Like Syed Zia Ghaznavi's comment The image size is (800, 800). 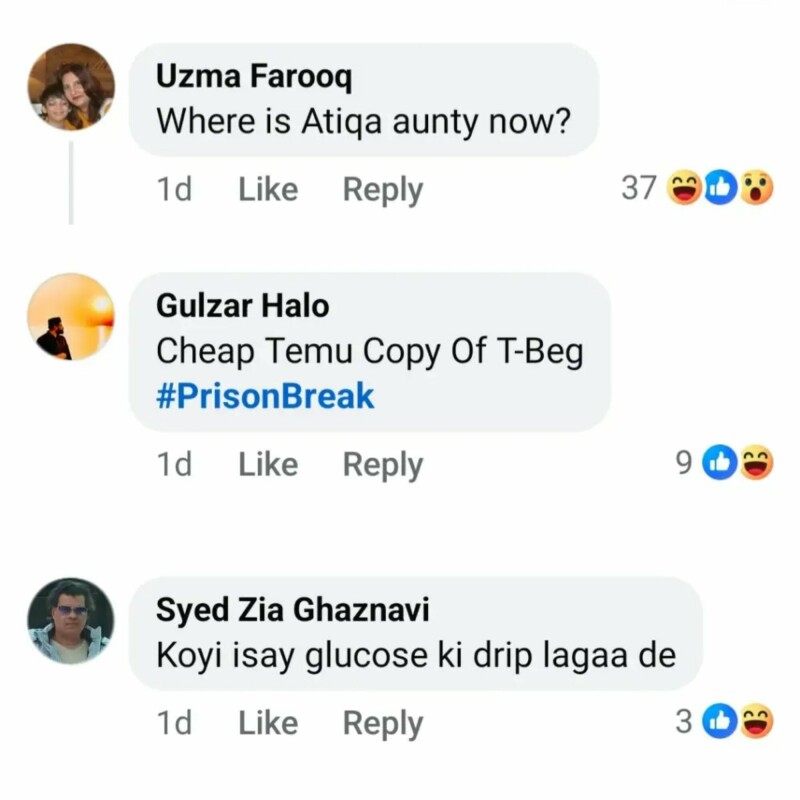[x=268, y=723]
